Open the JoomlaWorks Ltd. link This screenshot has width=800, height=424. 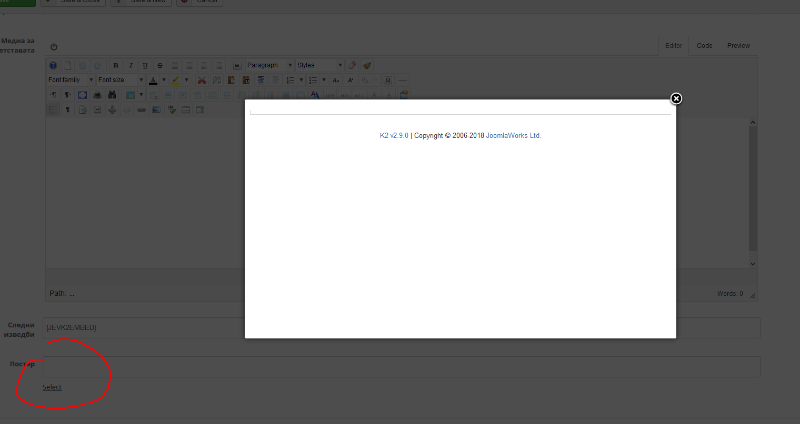513,135
